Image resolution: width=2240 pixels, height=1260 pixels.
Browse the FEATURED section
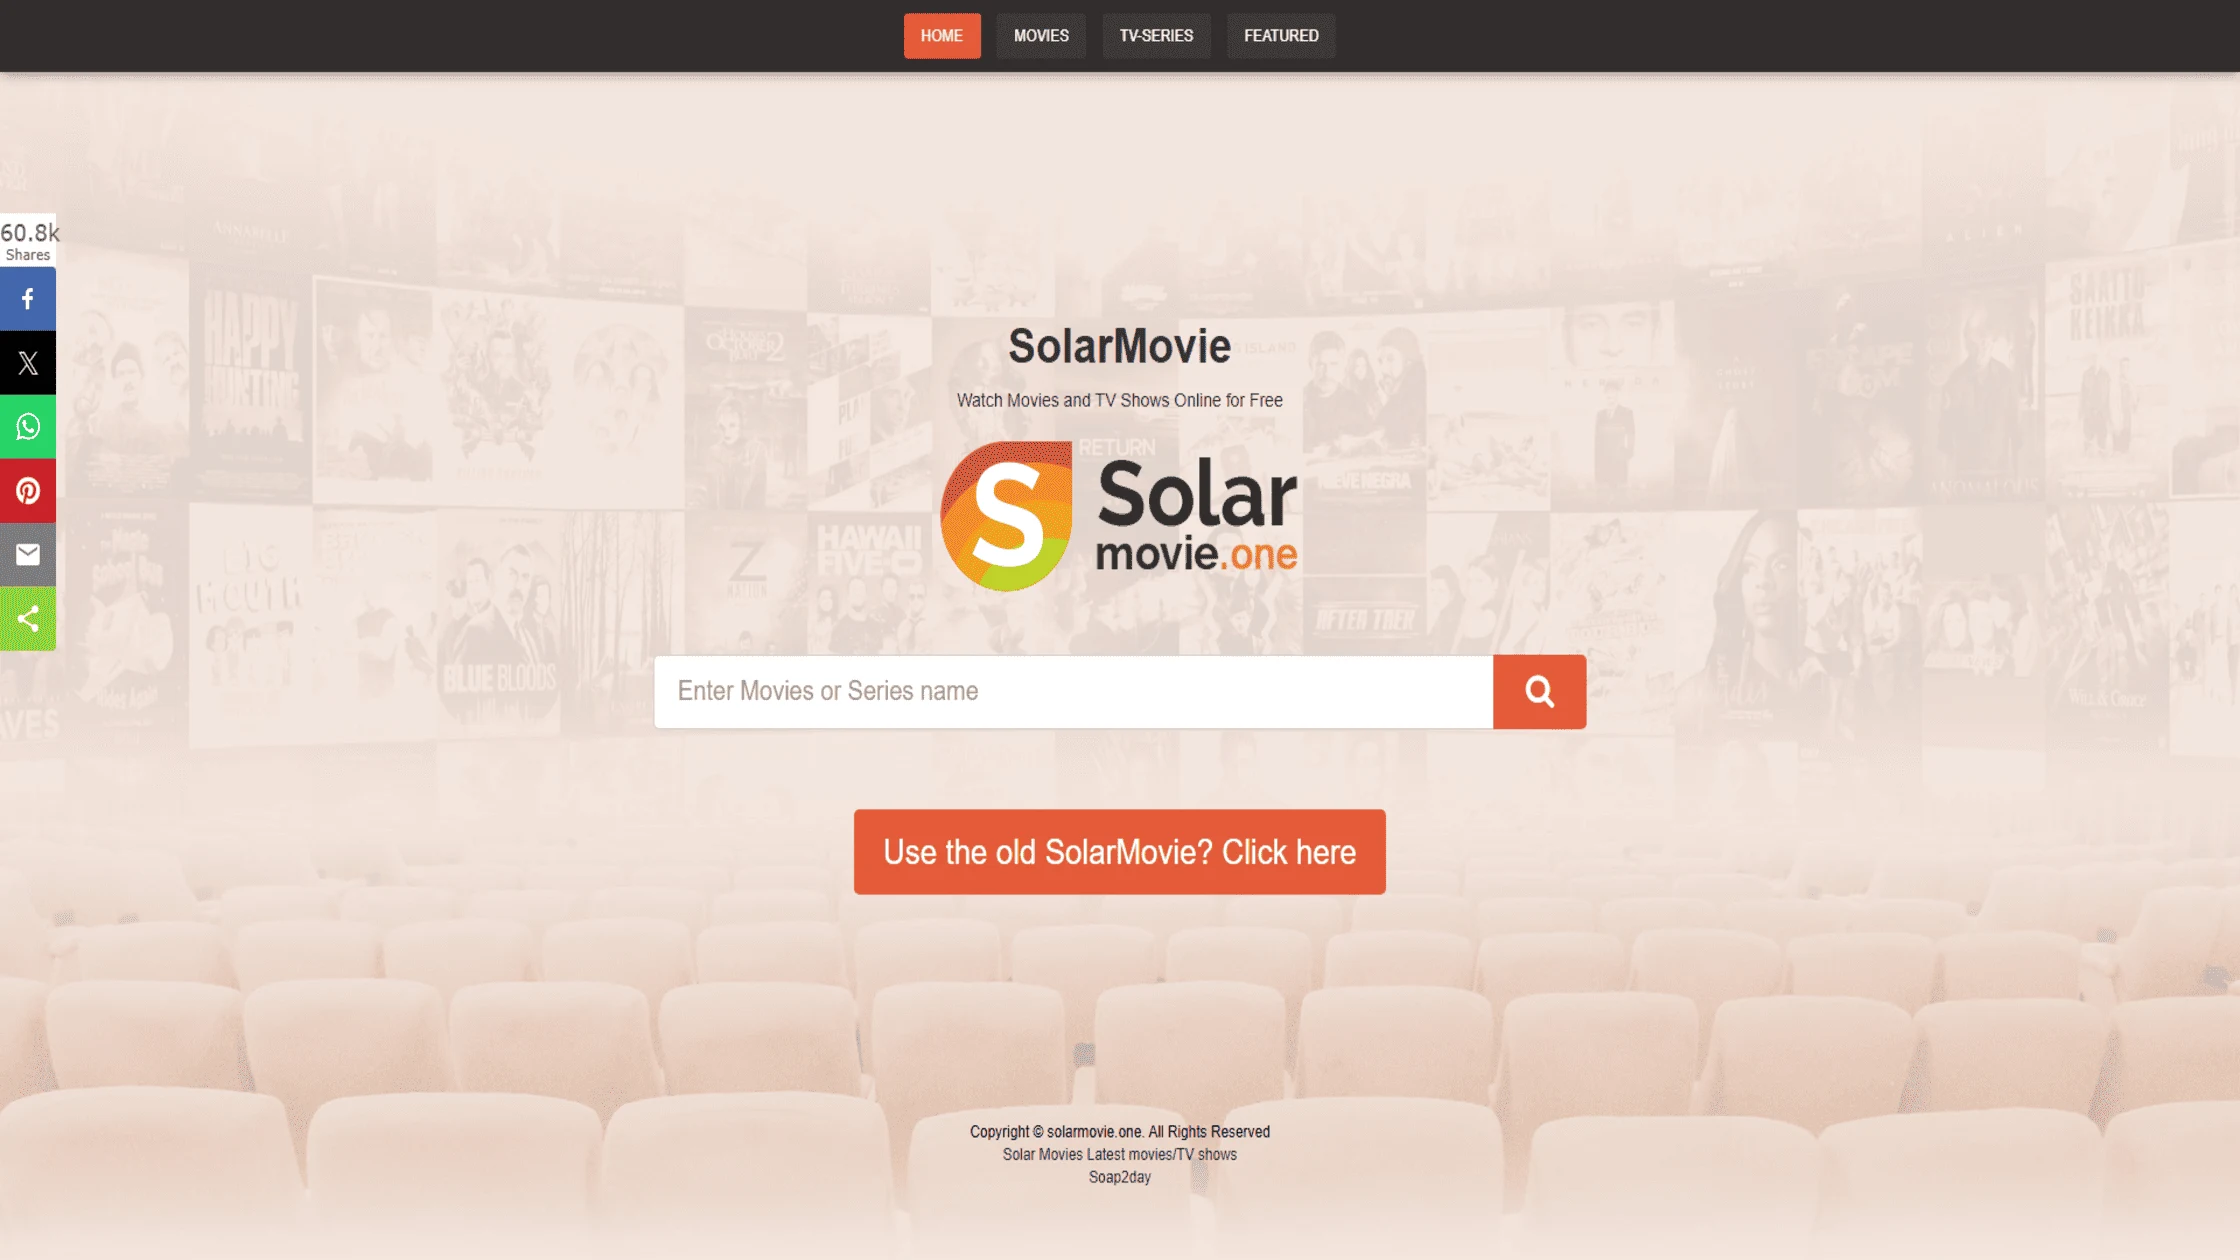[x=1281, y=36]
